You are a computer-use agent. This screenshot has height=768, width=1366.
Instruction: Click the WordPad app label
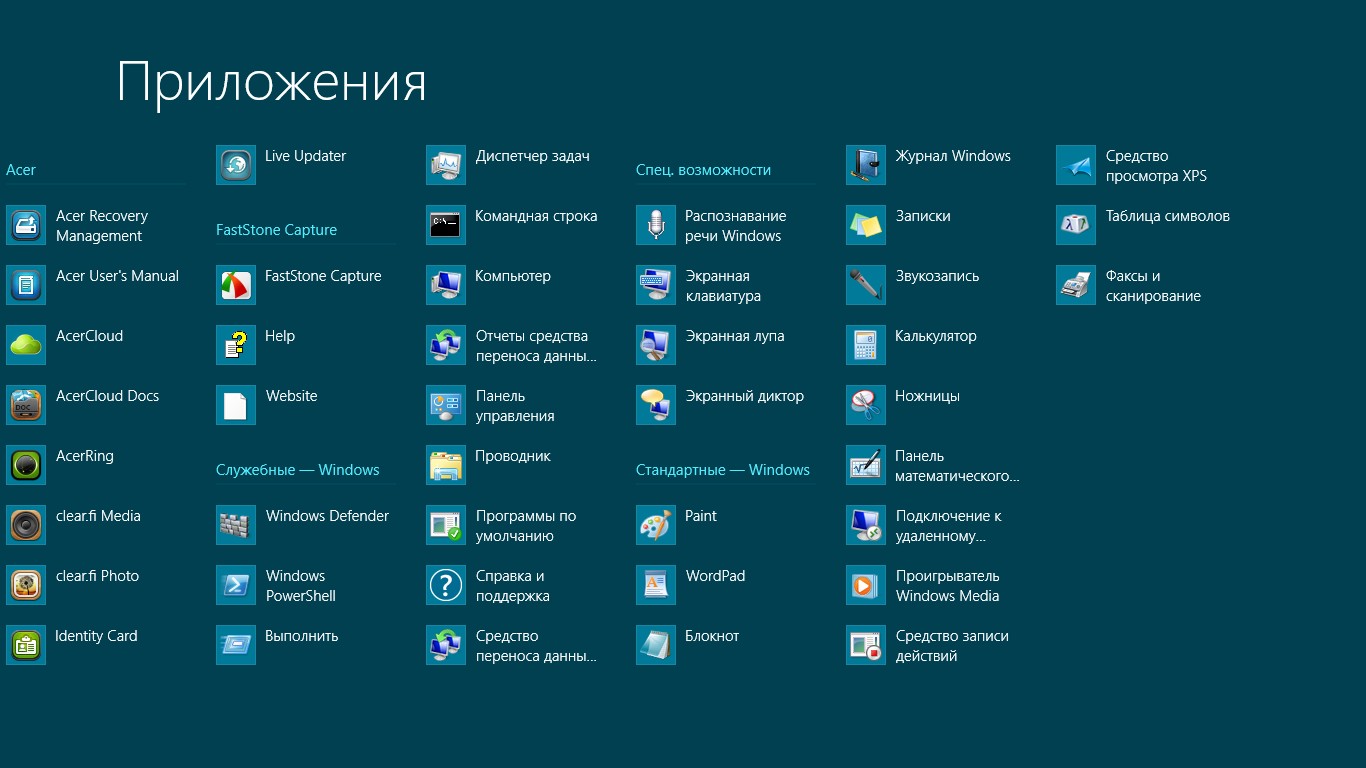click(x=715, y=576)
